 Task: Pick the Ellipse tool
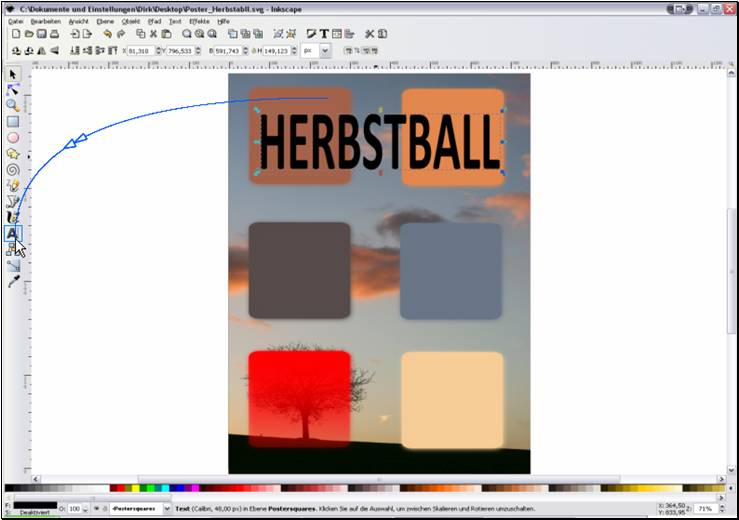coord(13,138)
